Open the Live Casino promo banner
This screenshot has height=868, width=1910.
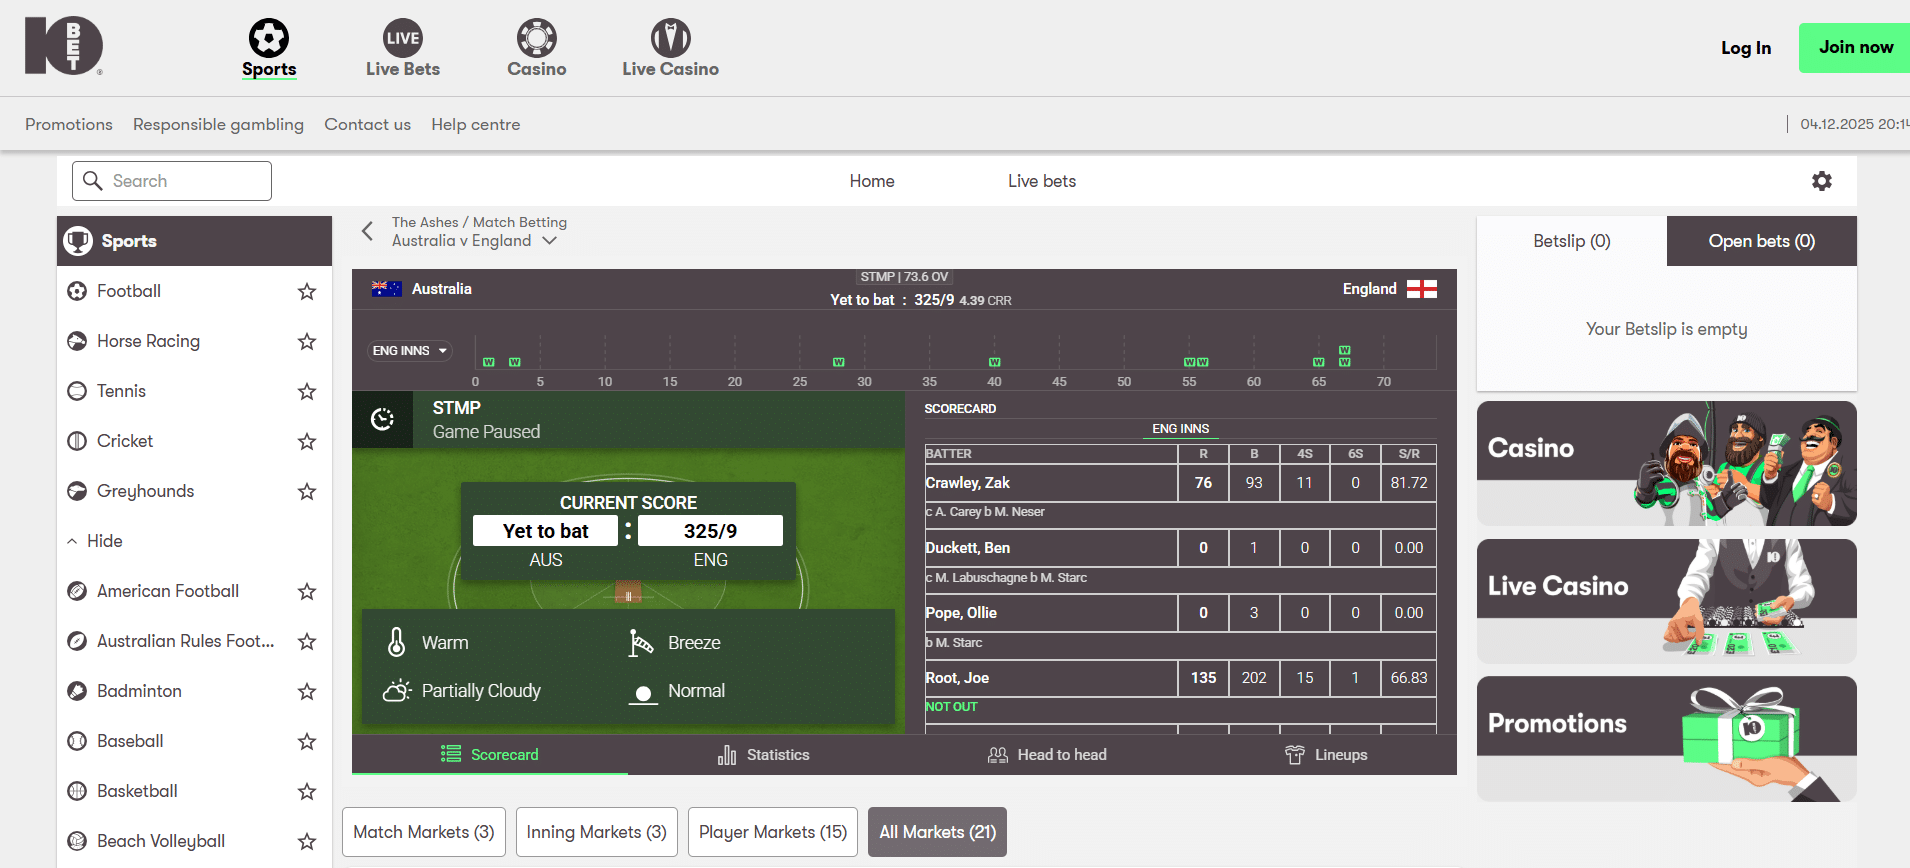1667,601
